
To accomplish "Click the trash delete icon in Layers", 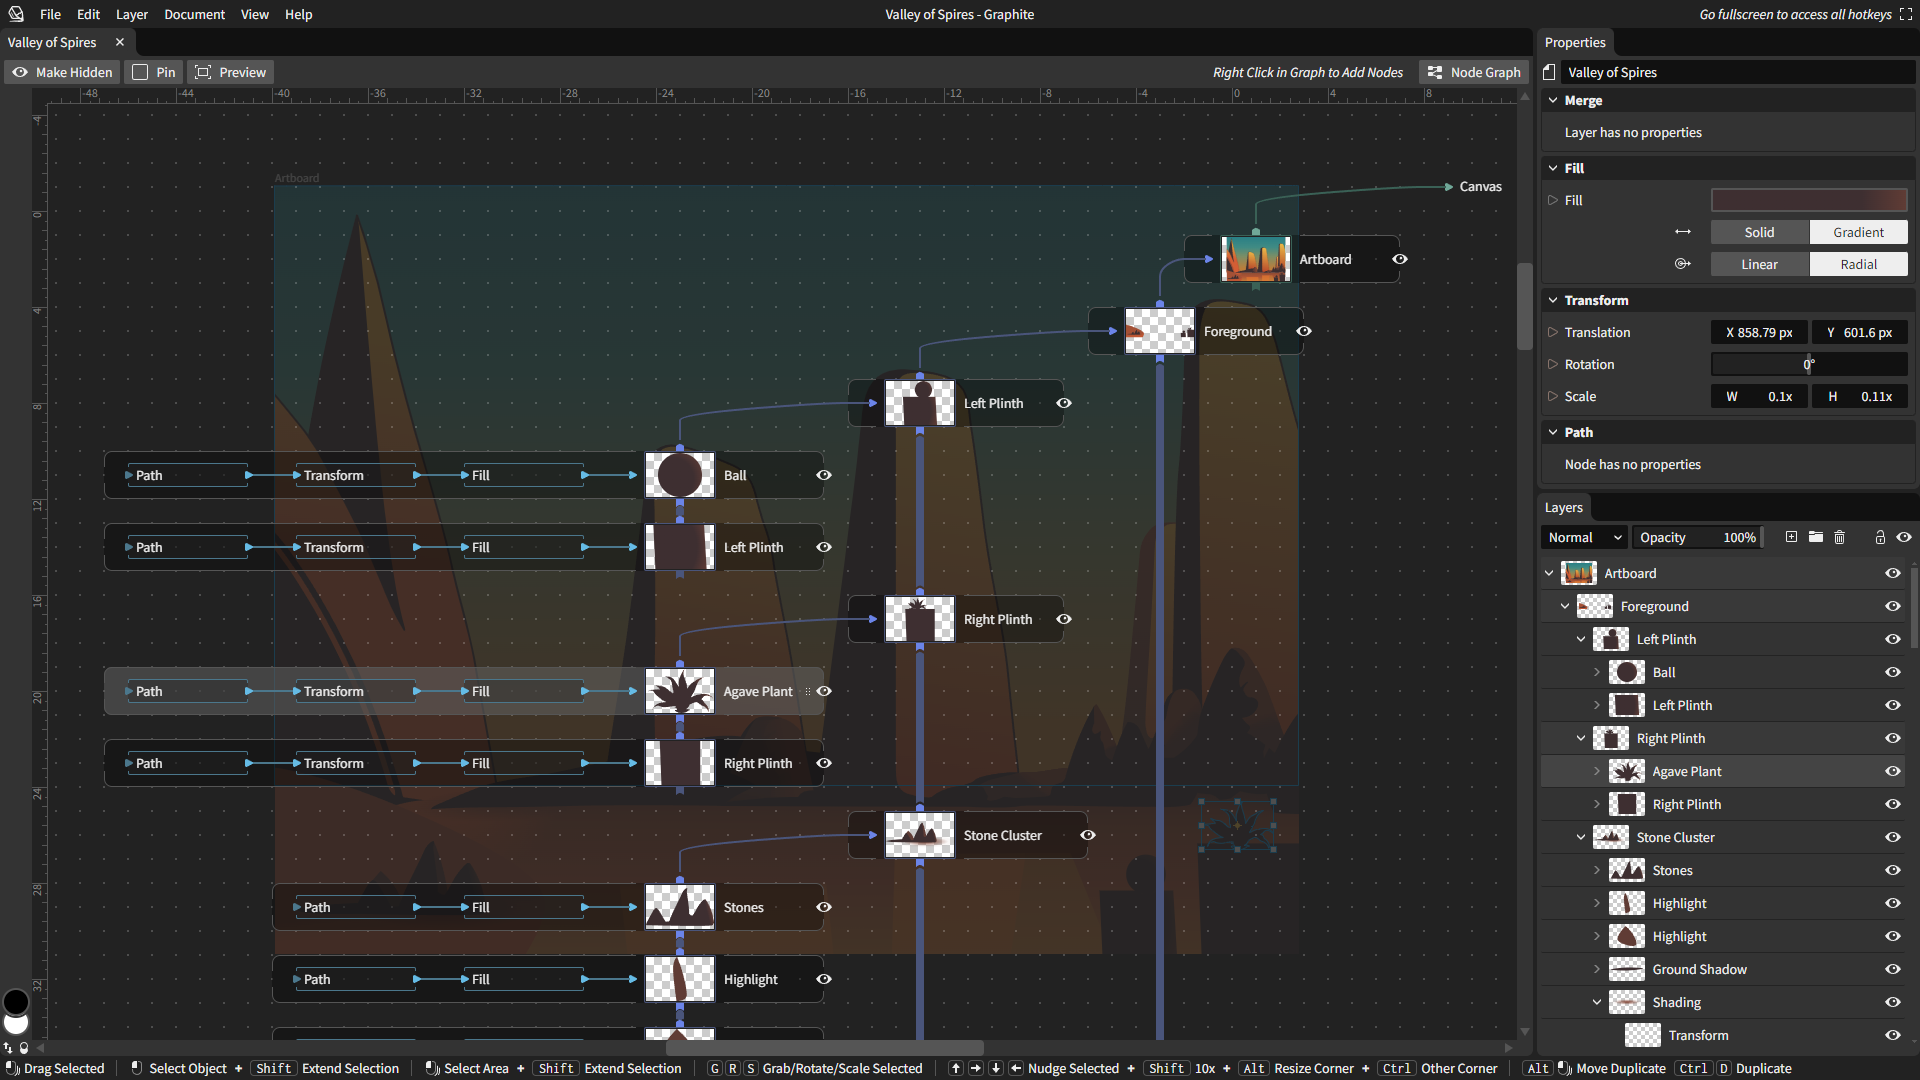I will [1839, 537].
